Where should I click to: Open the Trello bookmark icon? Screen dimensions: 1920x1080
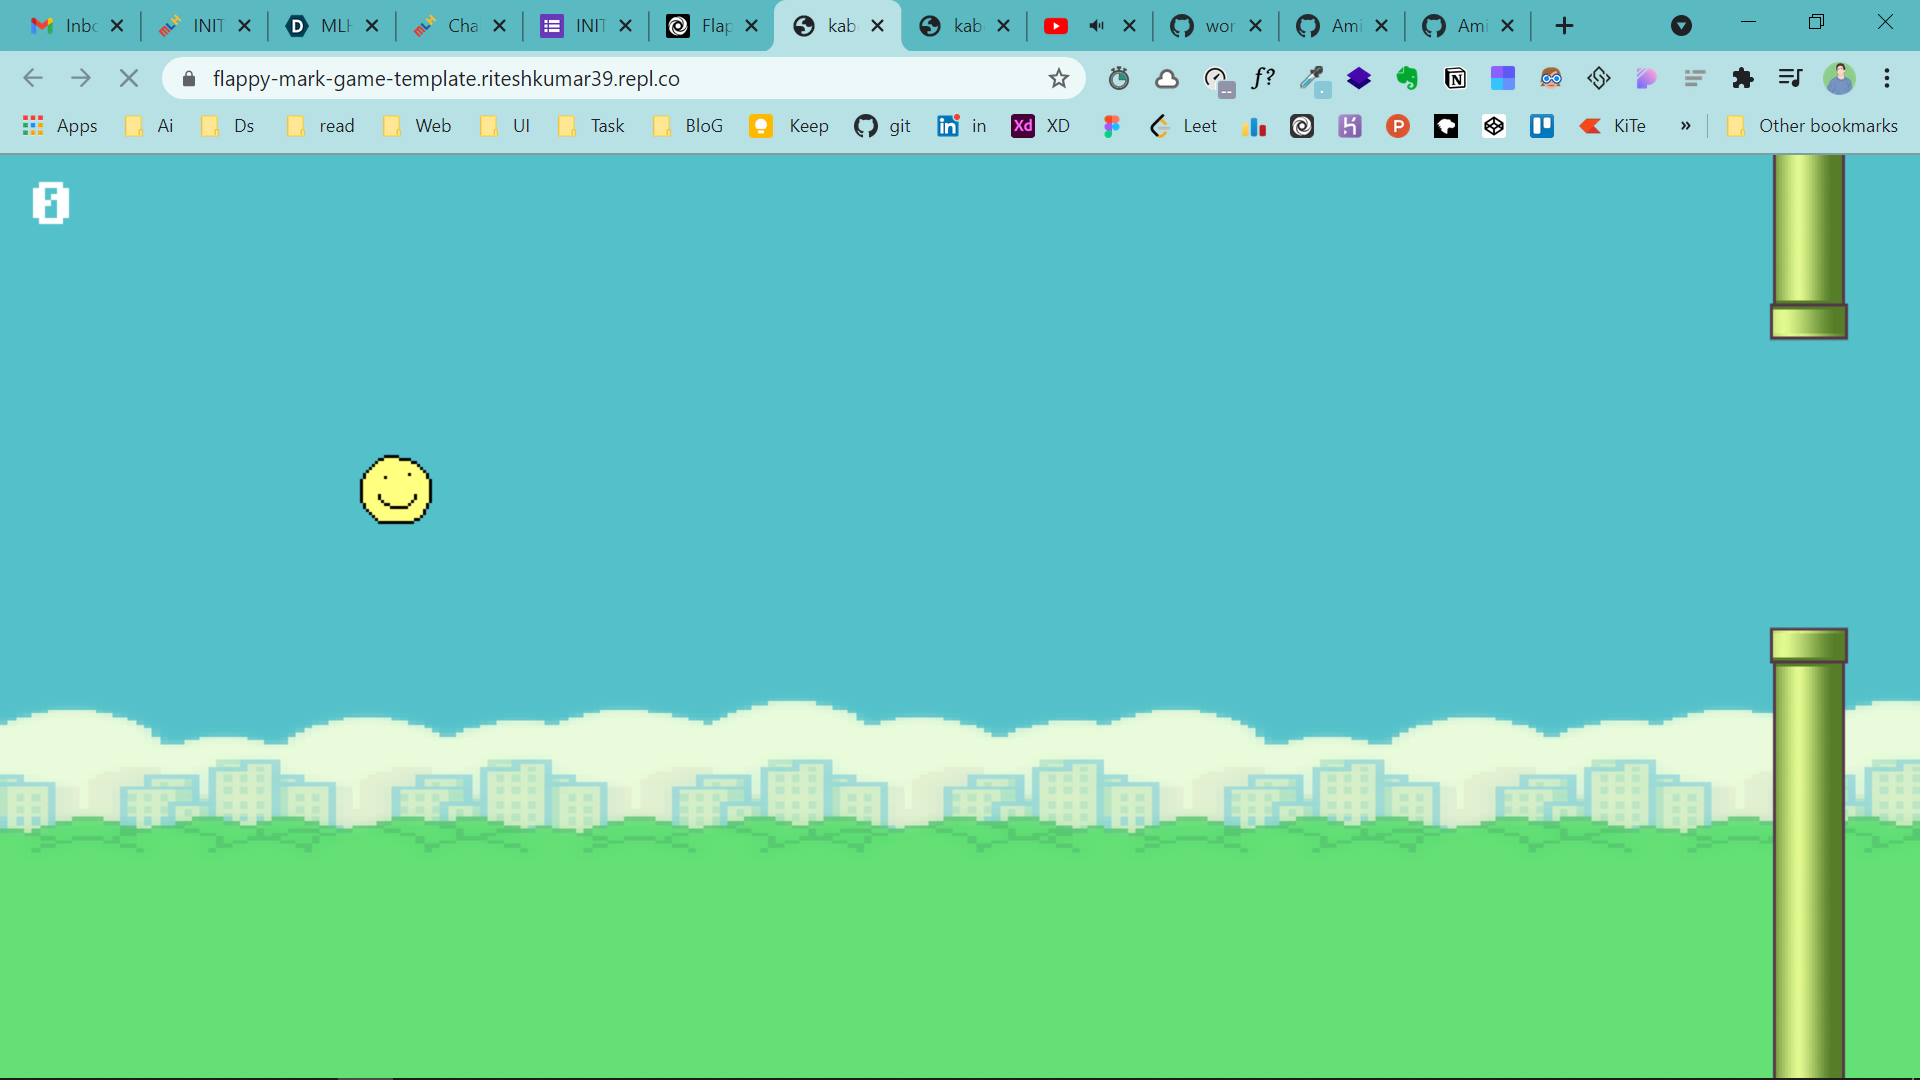point(1541,126)
